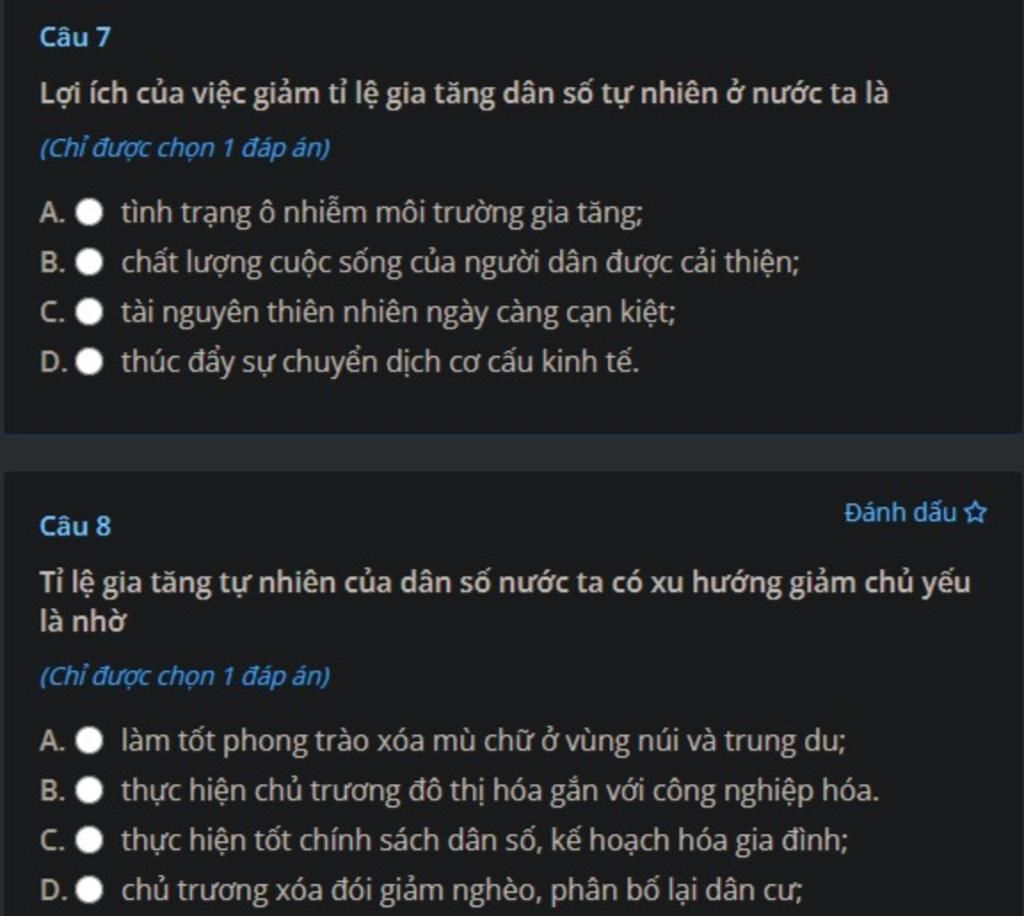Click answer "thực hiện chủ trương đô thị hóa"
This screenshot has width=1024, height=916.
[500, 791]
